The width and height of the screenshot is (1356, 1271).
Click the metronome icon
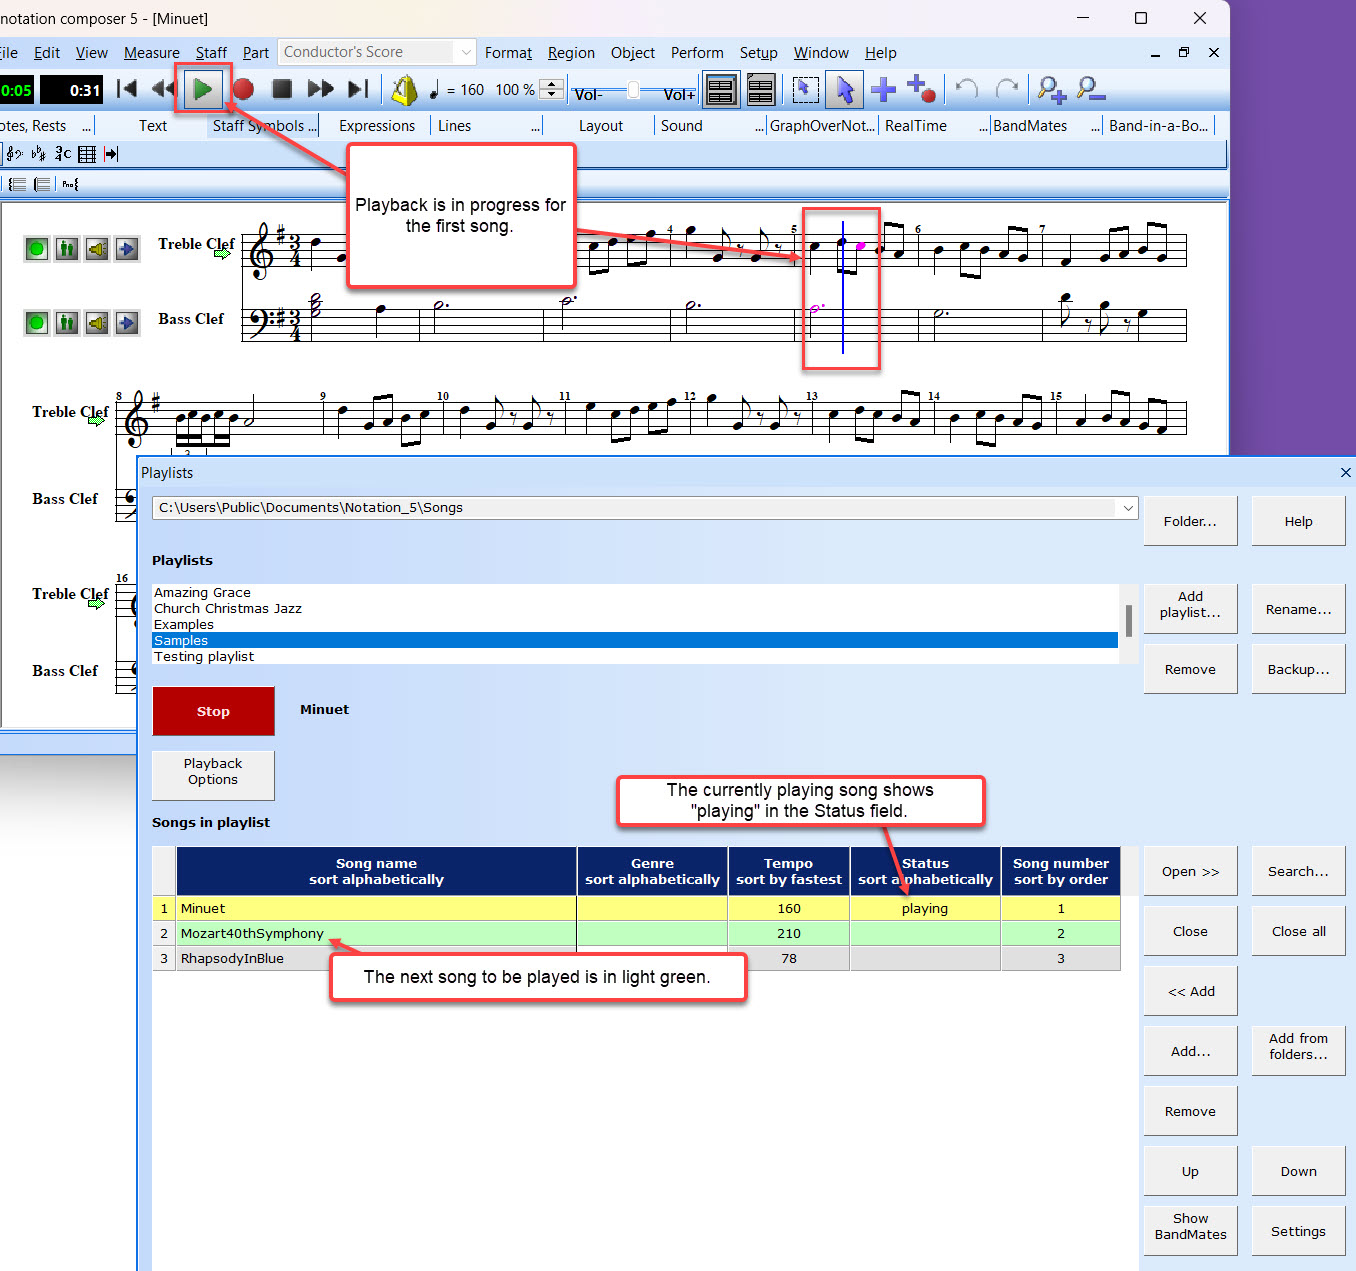pyautogui.click(x=404, y=90)
